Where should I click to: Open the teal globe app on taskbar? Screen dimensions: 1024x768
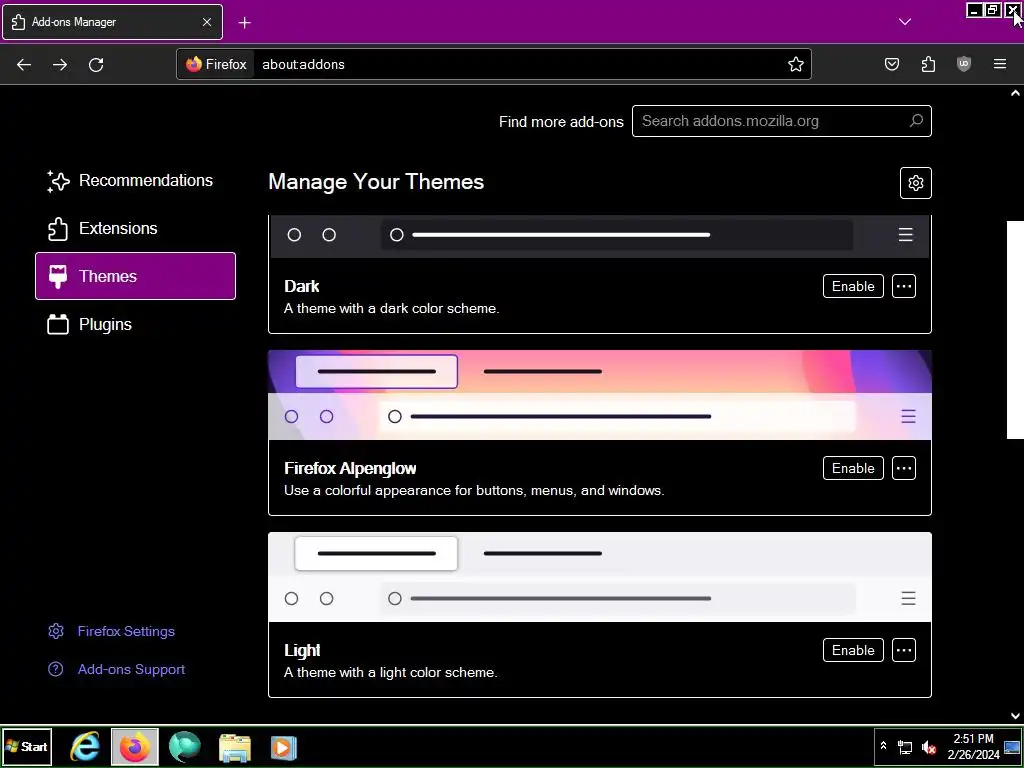coord(184,746)
